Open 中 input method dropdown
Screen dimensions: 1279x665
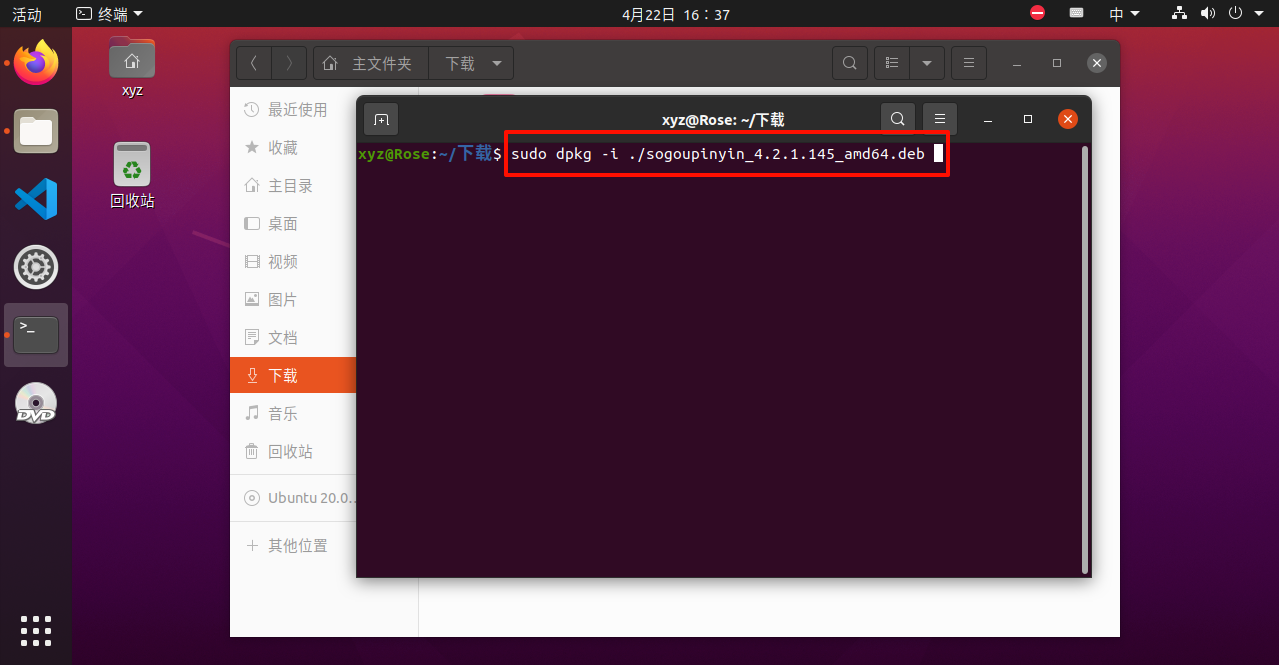(1124, 14)
